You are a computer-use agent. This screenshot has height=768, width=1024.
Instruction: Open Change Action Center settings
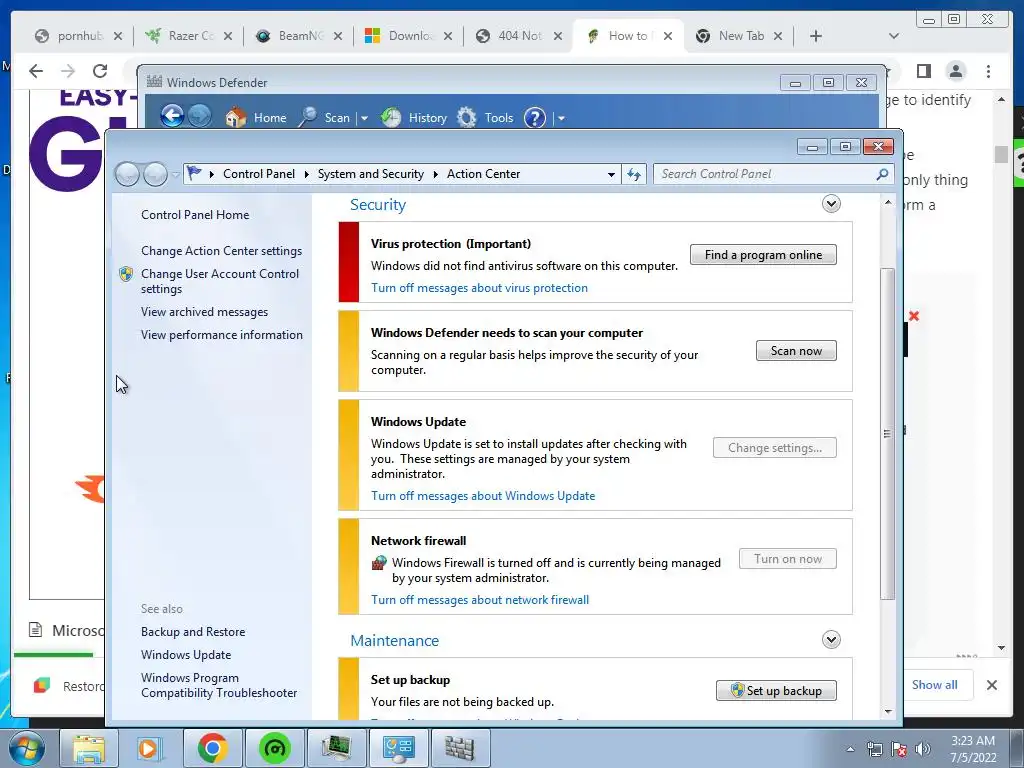tap(221, 251)
